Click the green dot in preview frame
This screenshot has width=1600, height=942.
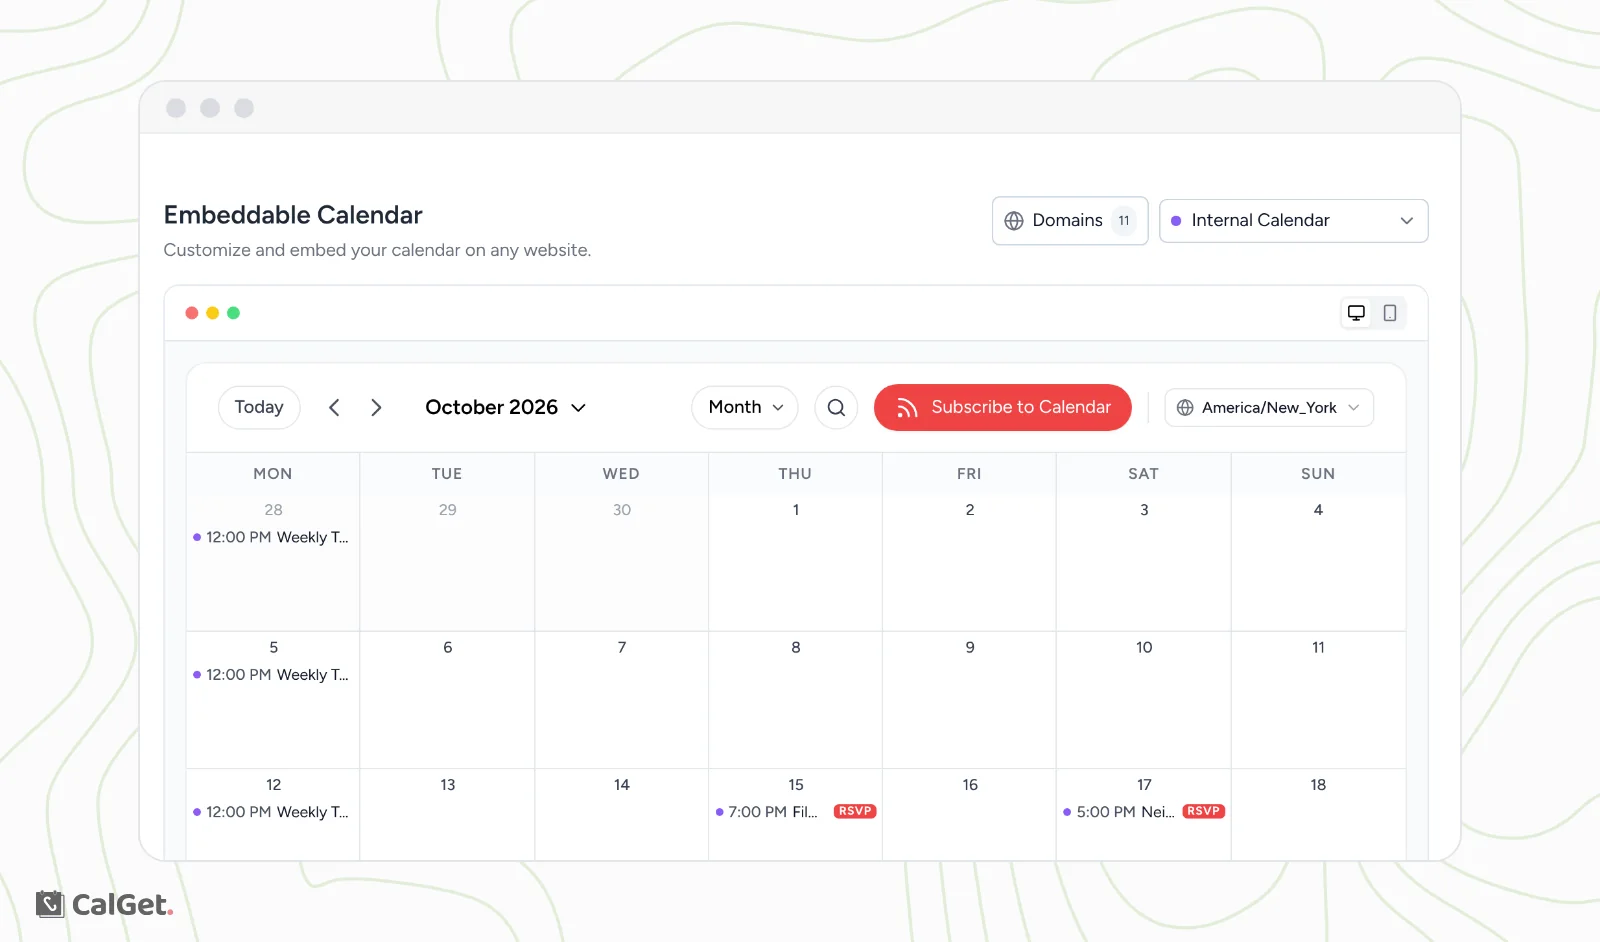pyautogui.click(x=233, y=313)
